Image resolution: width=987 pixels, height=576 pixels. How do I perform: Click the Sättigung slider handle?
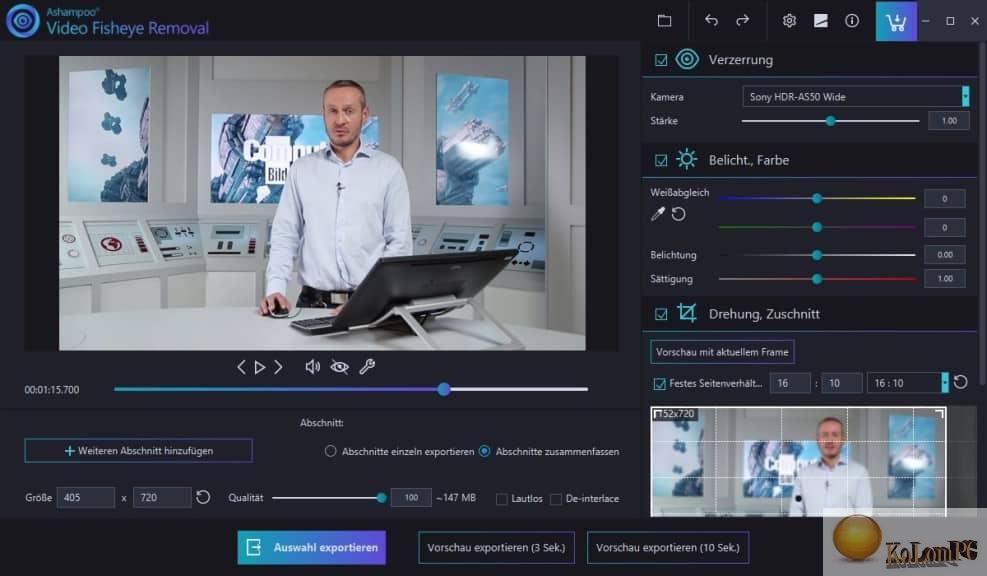pos(817,279)
